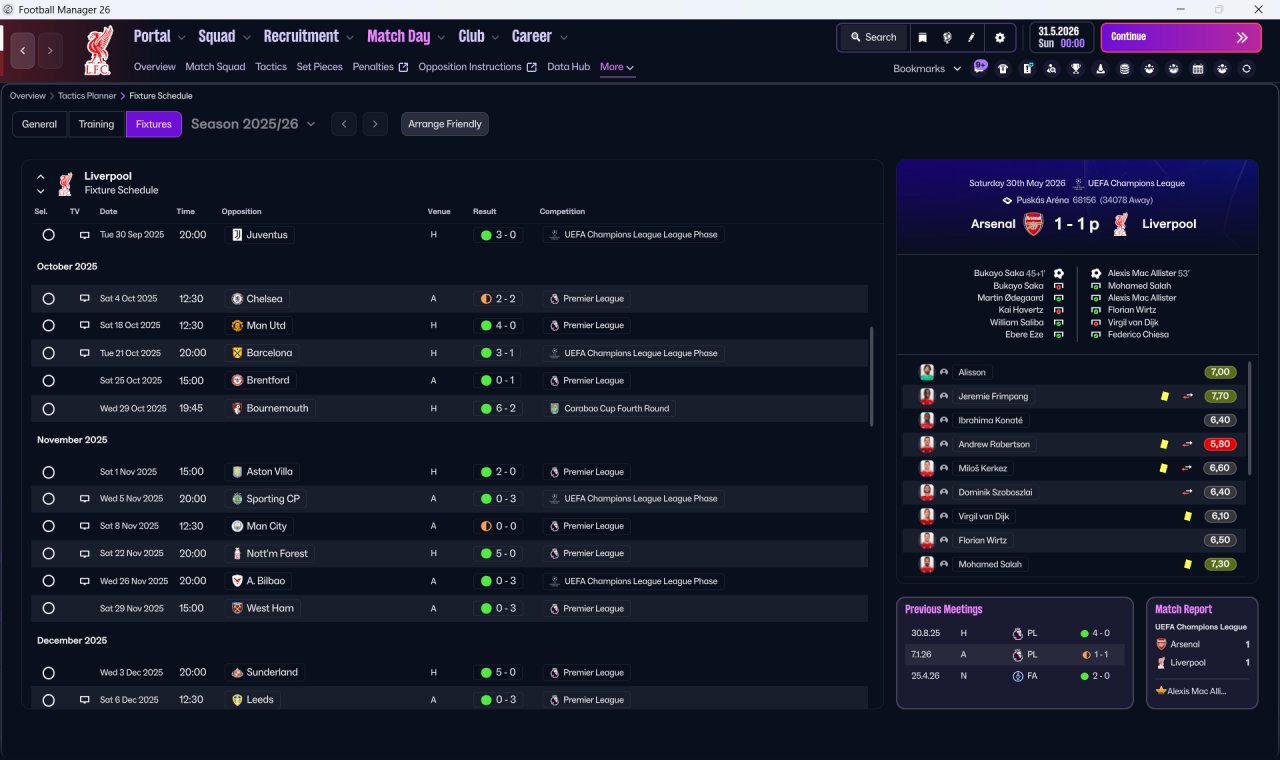Select the Brentford fixture radio button

point(48,381)
